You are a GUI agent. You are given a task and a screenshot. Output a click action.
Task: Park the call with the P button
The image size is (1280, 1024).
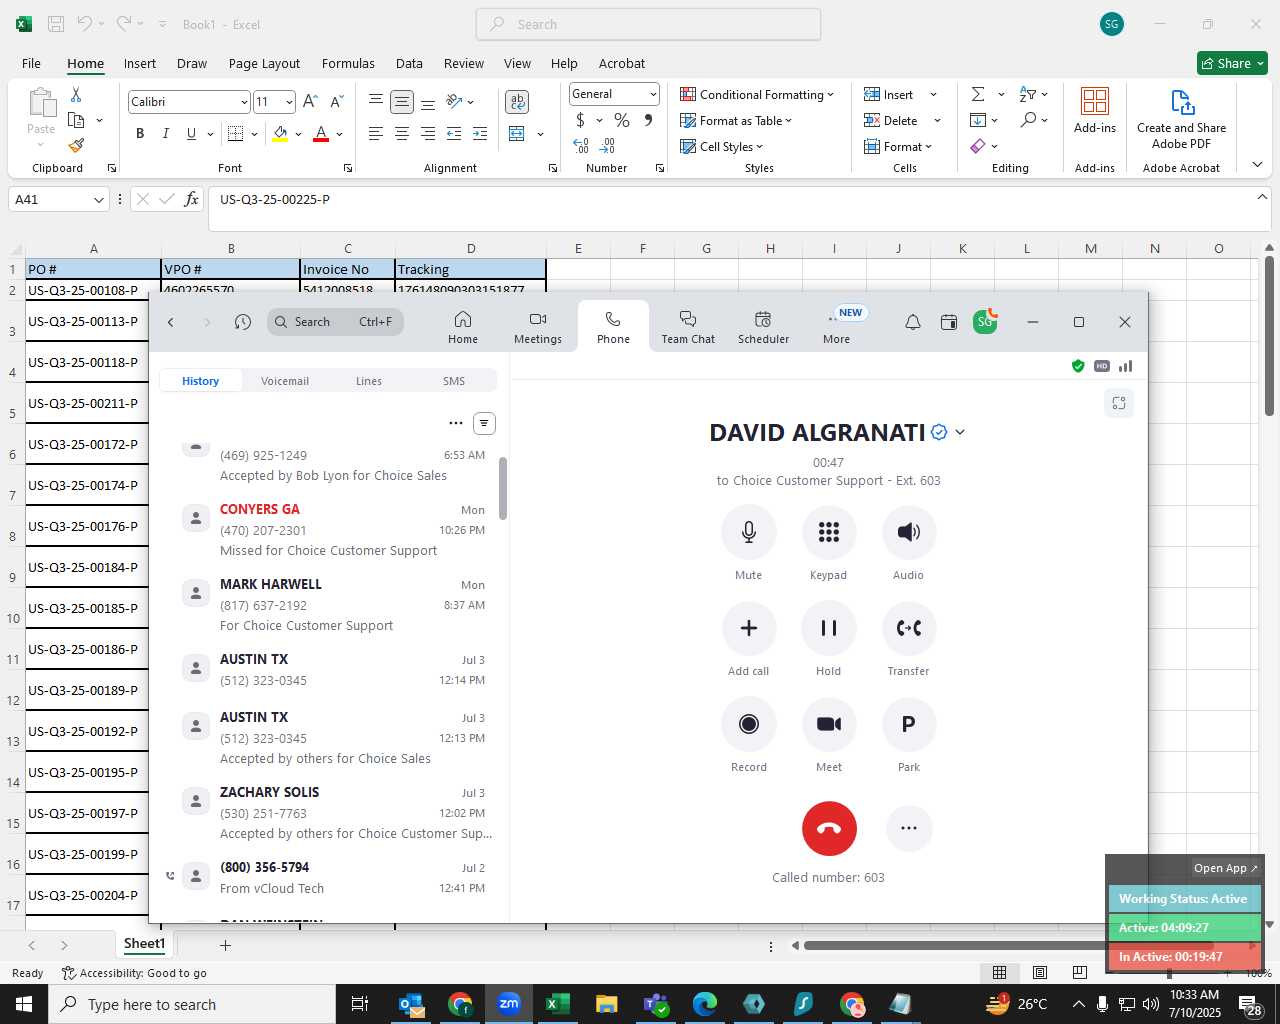tap(908, 724)
